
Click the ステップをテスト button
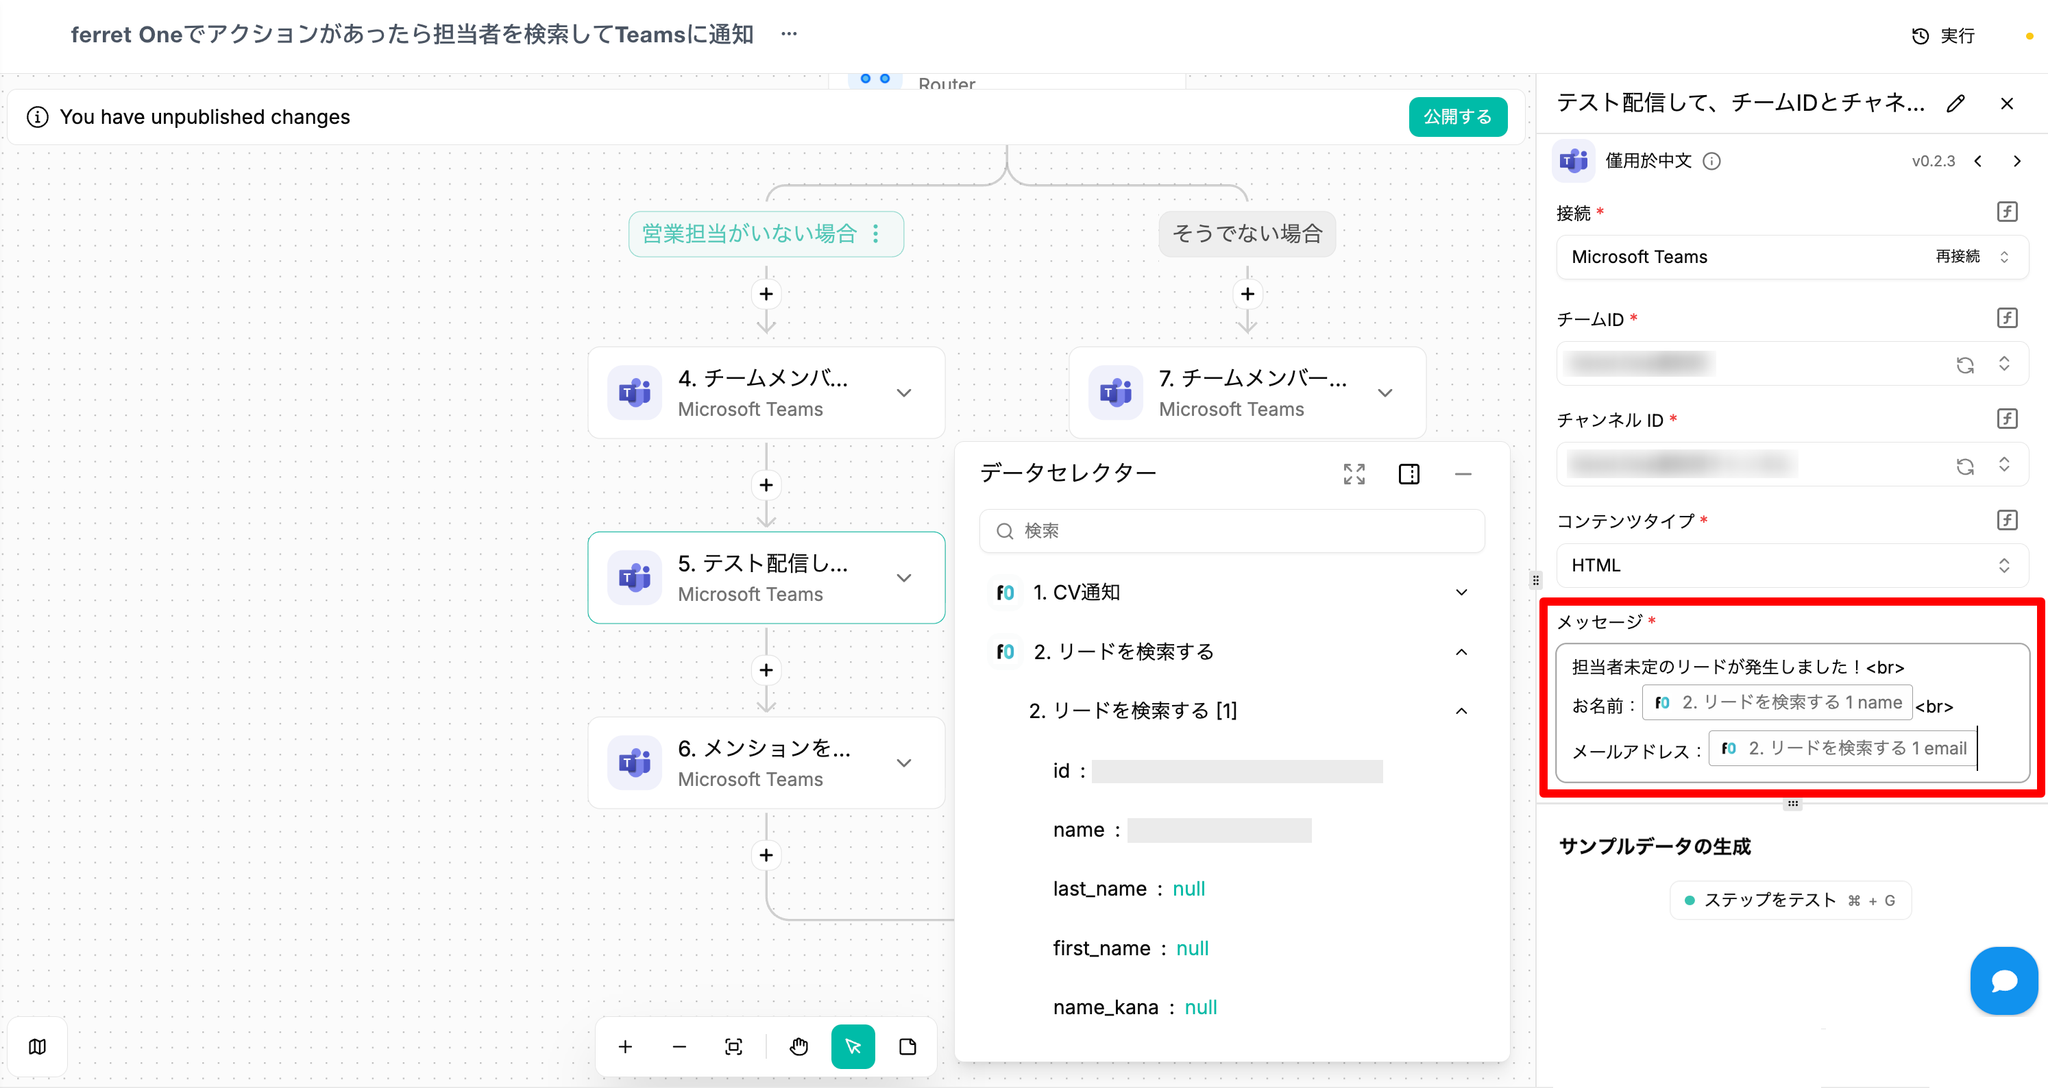[1789, 900]
